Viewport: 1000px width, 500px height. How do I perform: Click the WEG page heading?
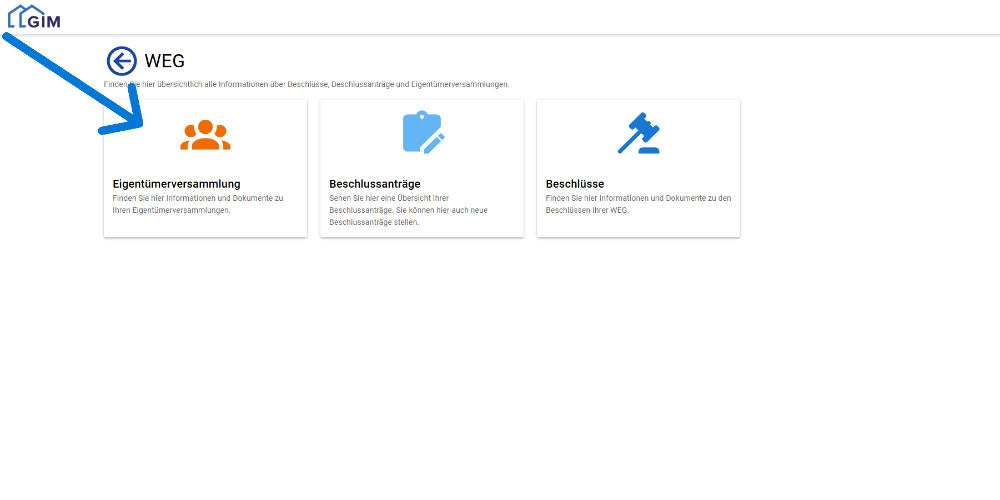pos(165,61)
